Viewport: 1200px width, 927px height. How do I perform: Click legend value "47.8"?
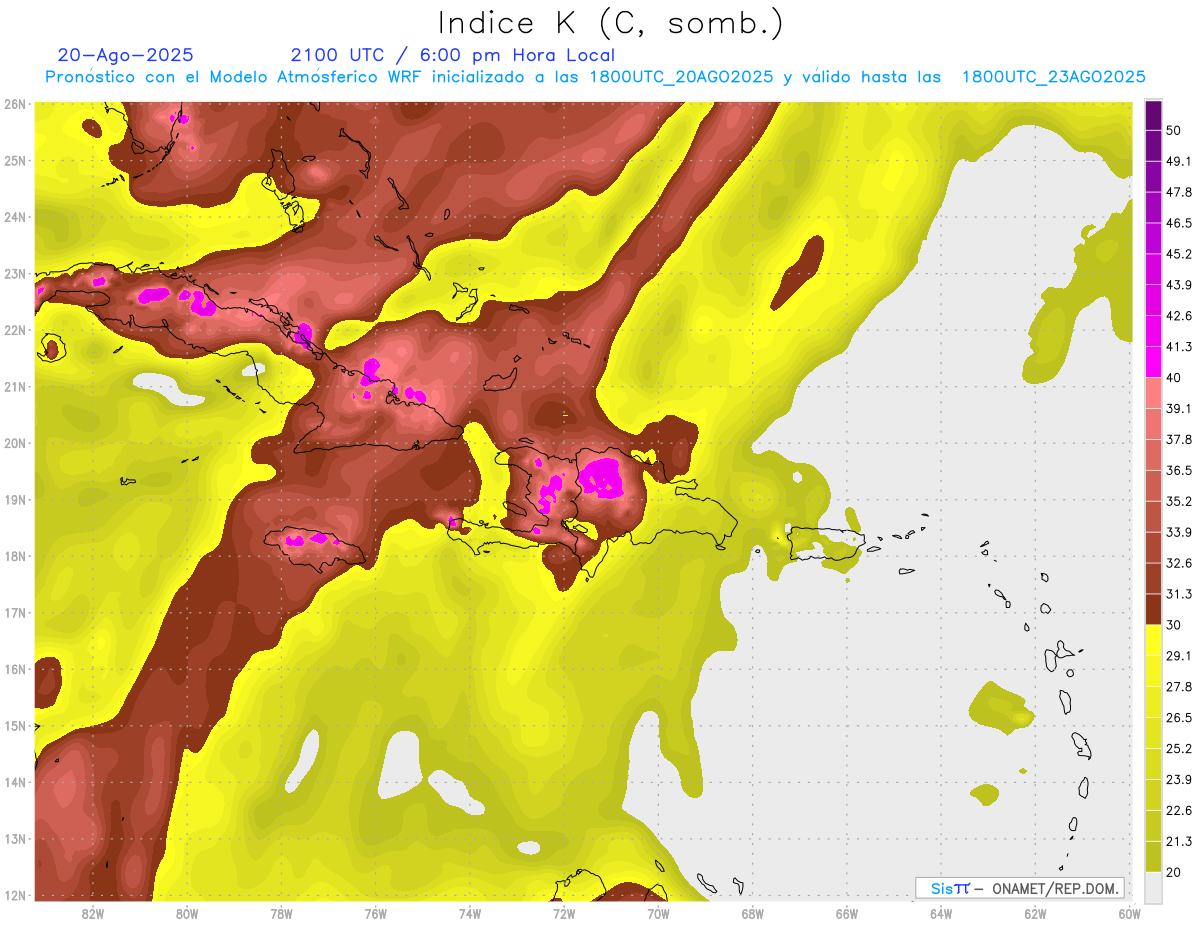(x=1179, y=192)
